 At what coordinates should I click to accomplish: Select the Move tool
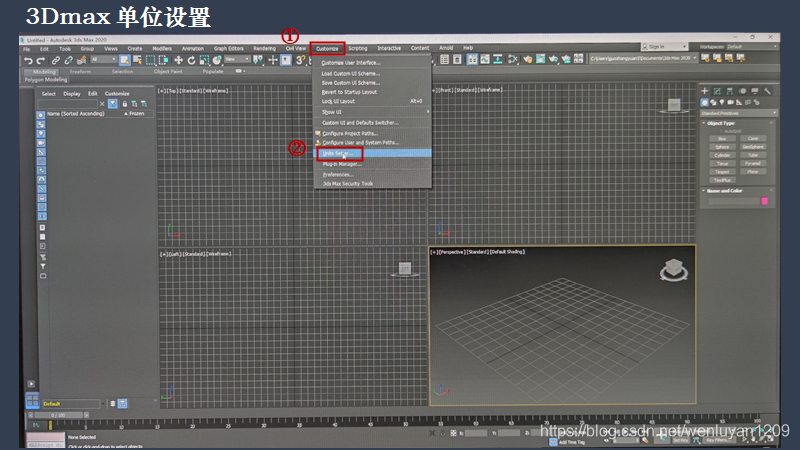(x=178, y=60)
